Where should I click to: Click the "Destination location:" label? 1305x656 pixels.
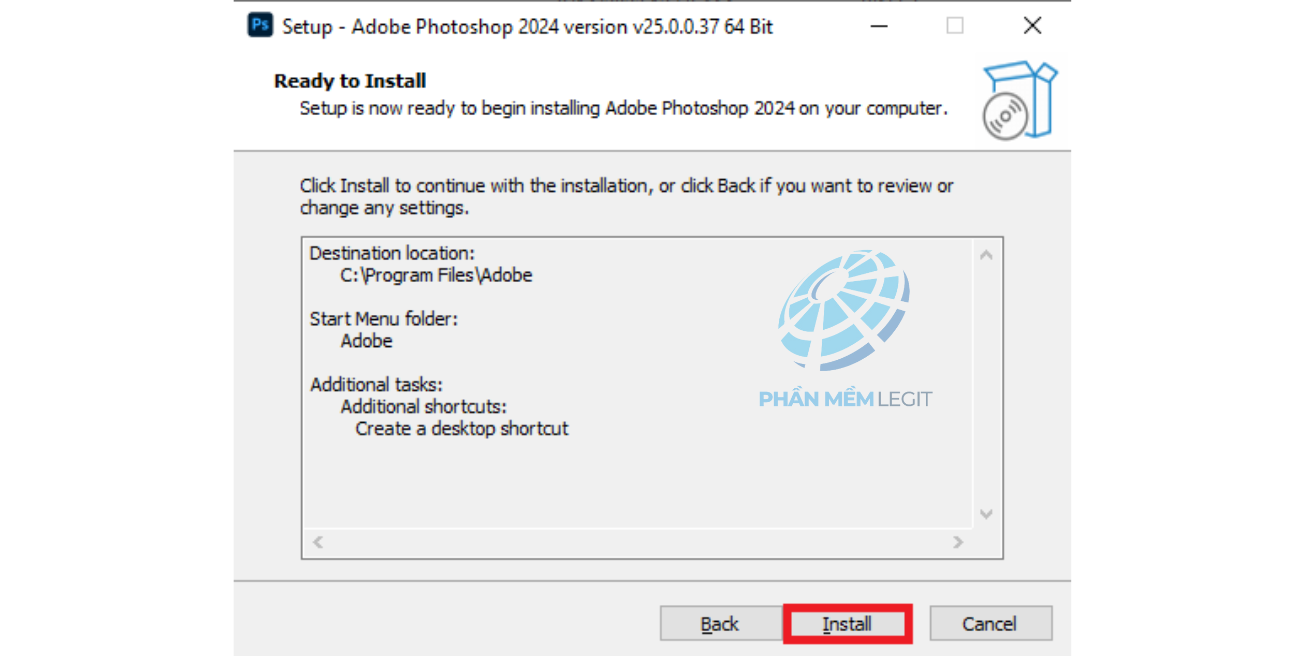(392, 253)
